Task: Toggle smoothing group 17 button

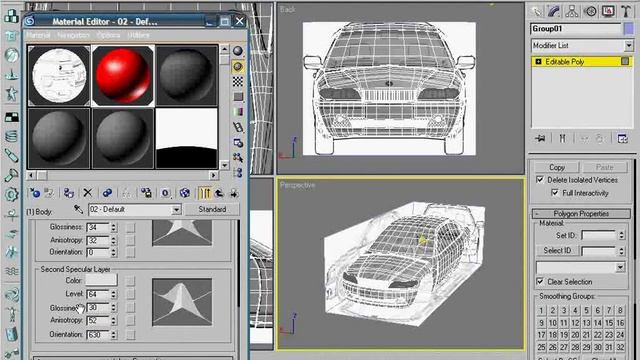Action: 541,335
